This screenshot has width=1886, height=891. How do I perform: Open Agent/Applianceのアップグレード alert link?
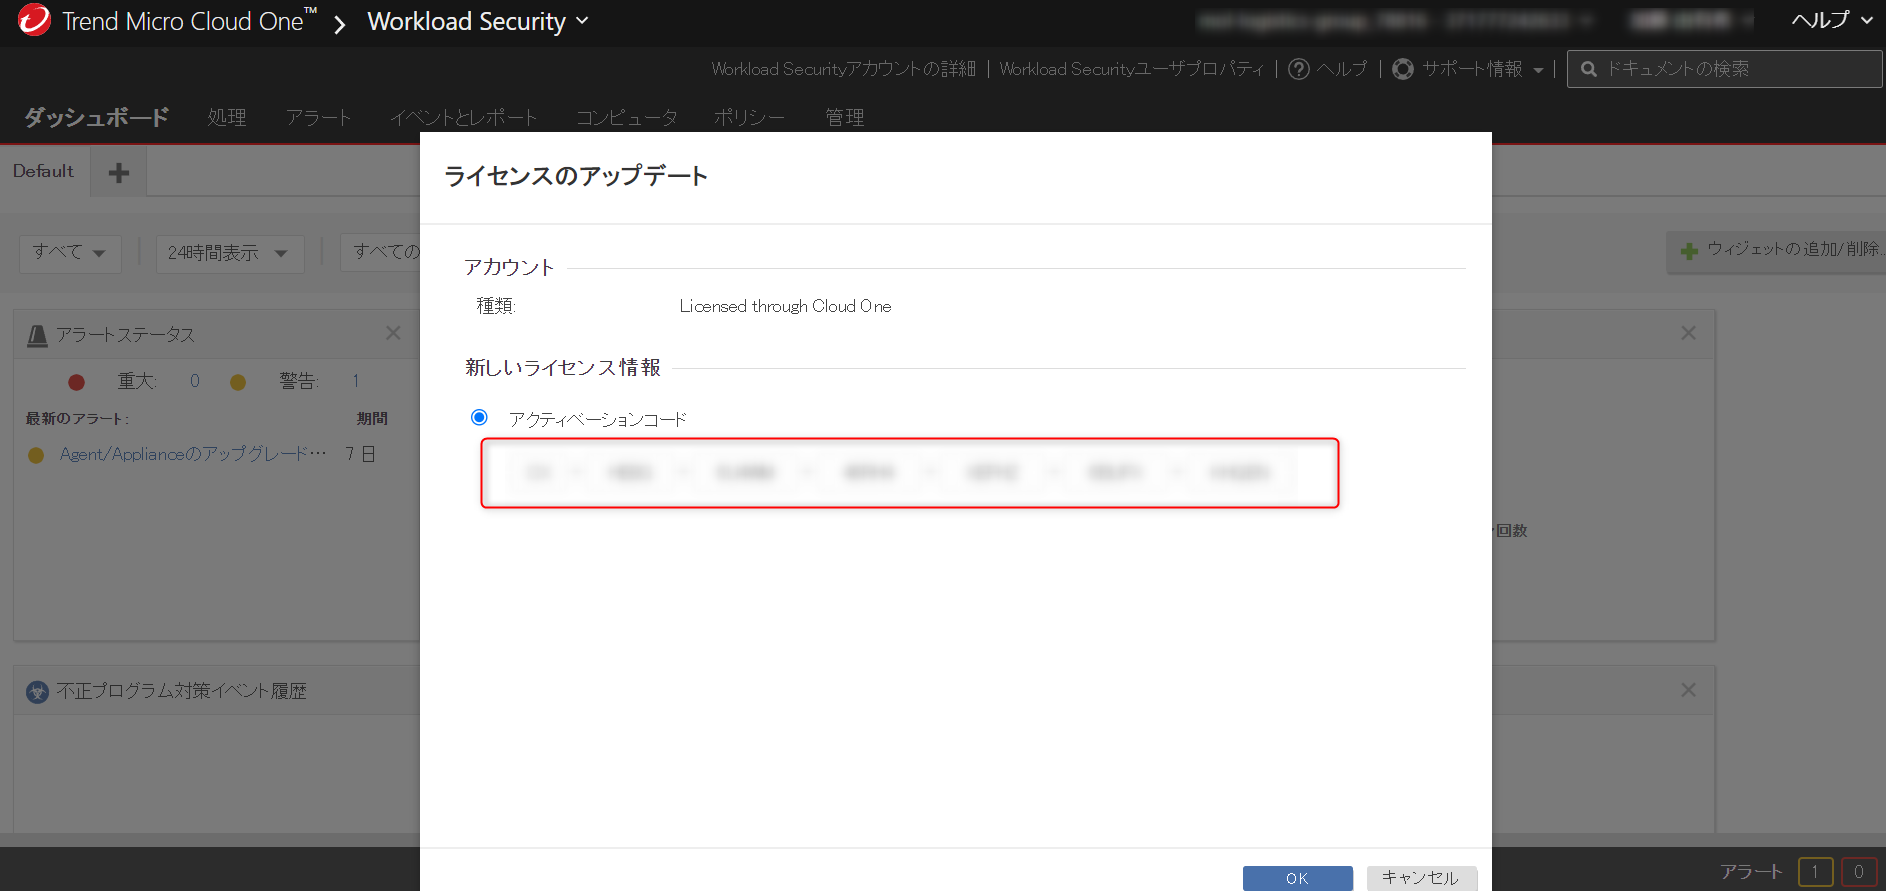click(193, 454)
